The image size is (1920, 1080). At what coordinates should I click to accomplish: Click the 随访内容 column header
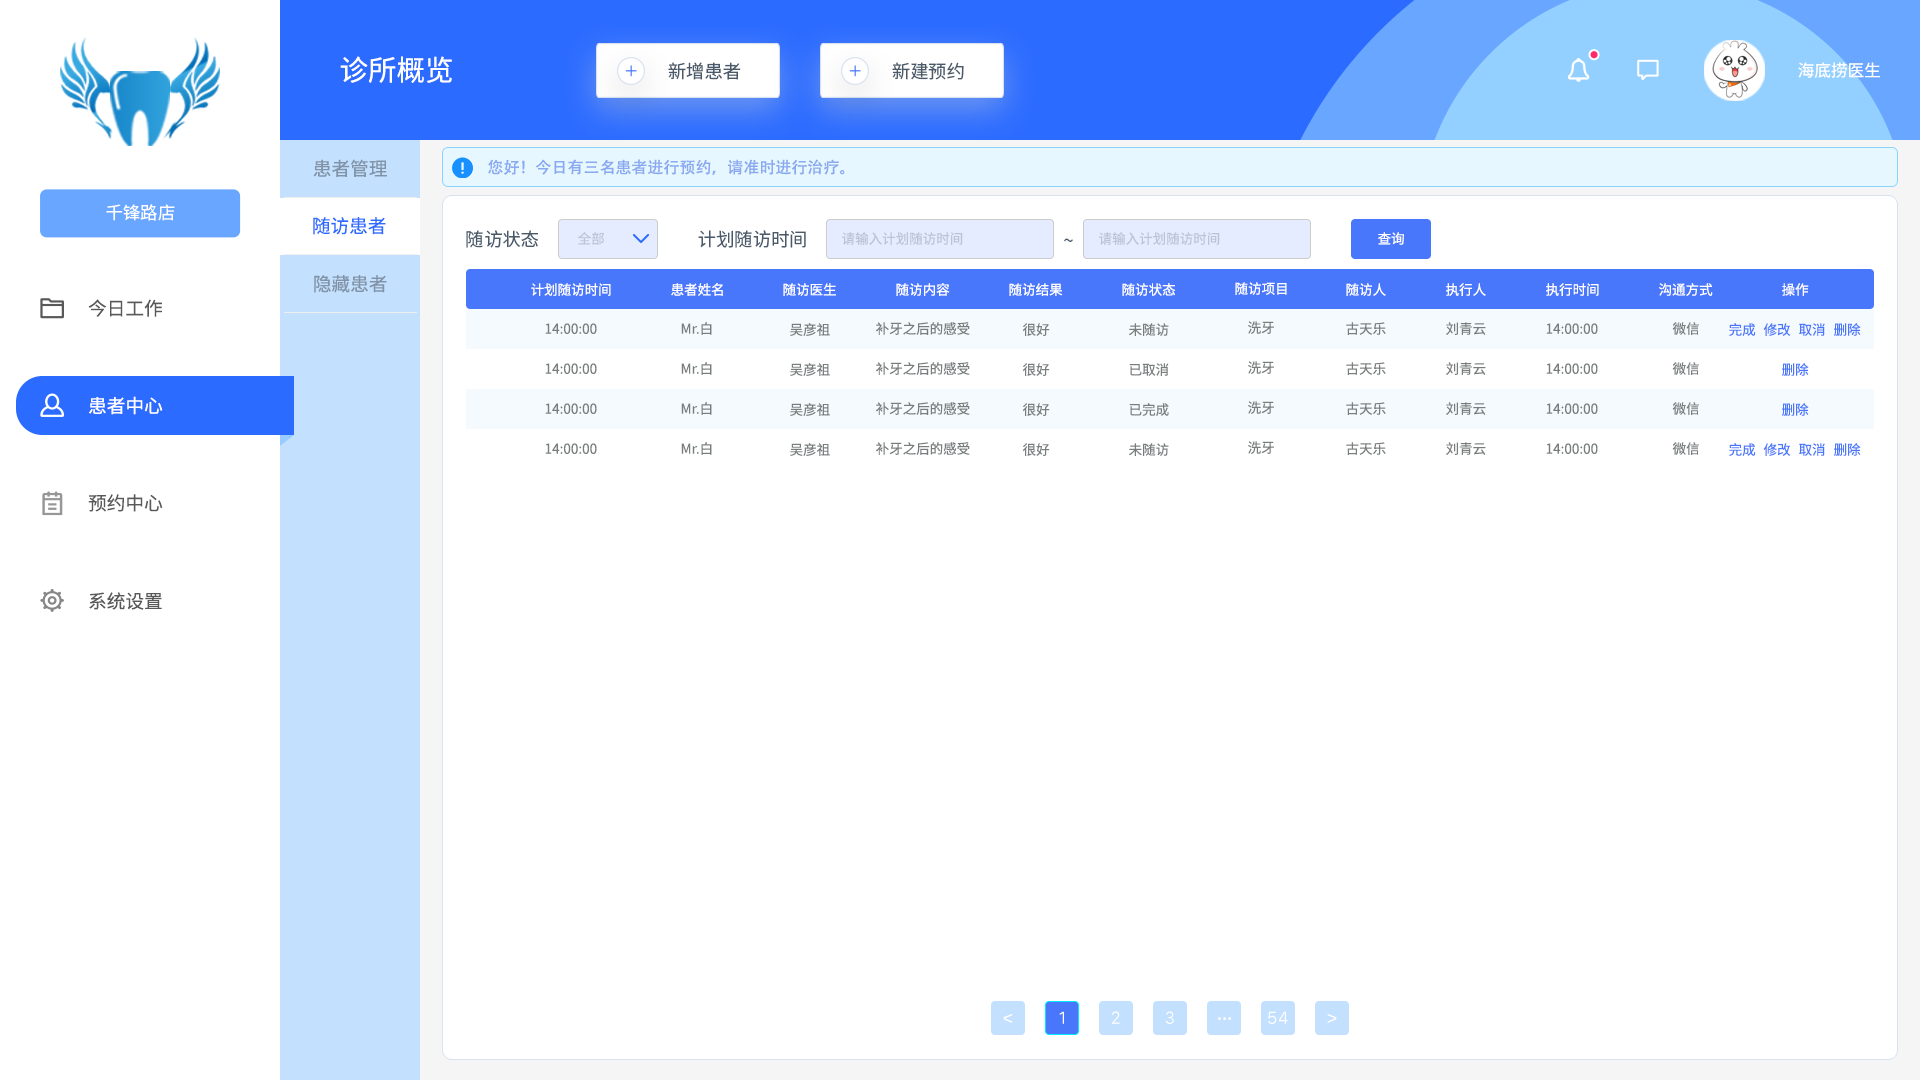pos(922,290)
